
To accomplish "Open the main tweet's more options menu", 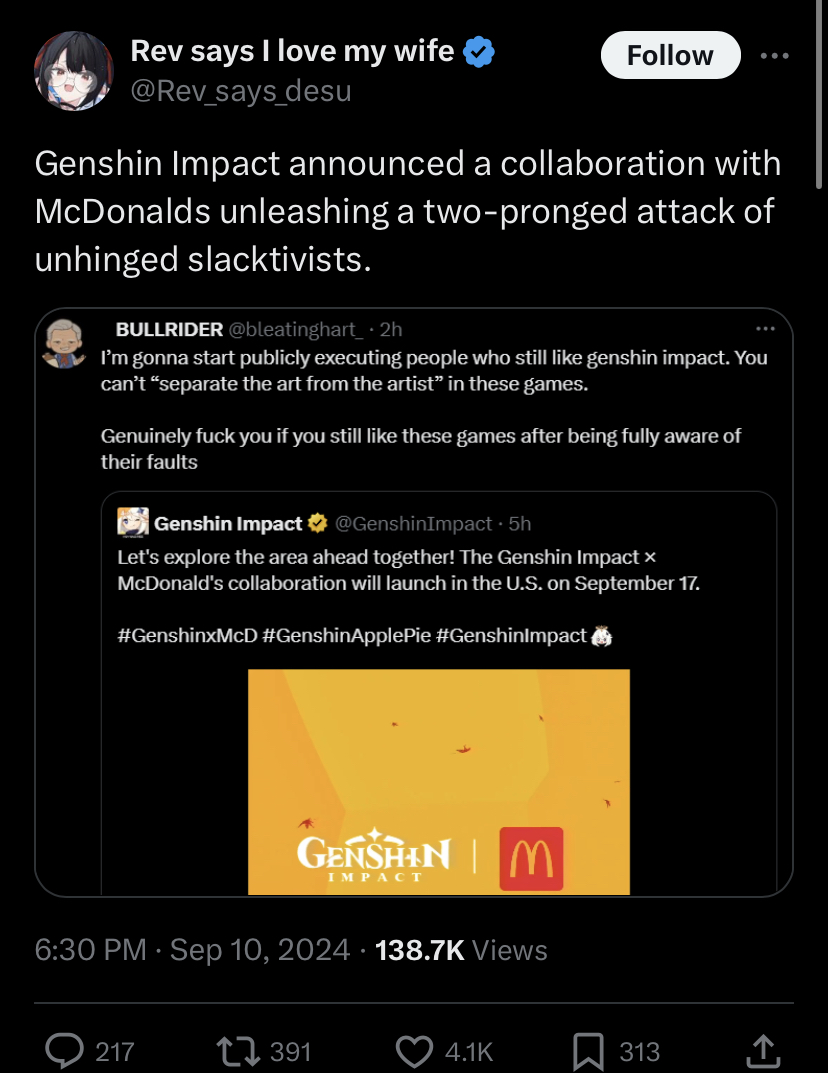I will [x=775, y=56].
